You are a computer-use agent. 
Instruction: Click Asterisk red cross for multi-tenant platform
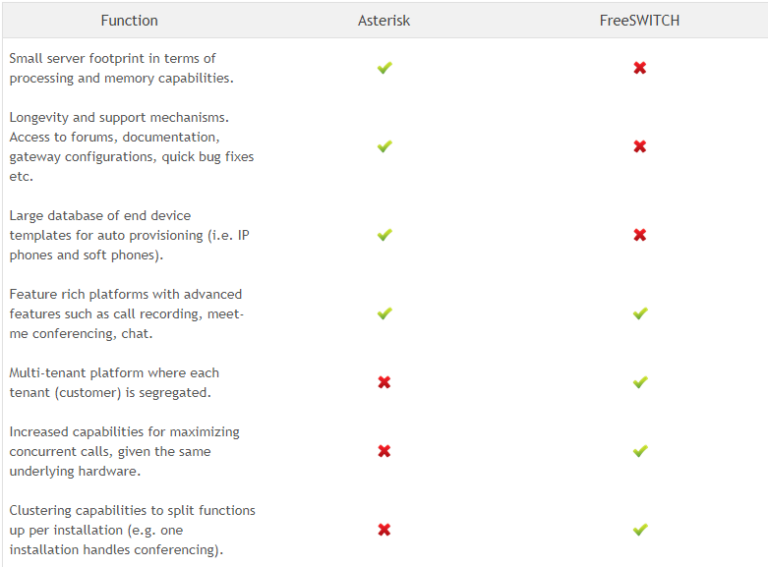pos(384,382)
